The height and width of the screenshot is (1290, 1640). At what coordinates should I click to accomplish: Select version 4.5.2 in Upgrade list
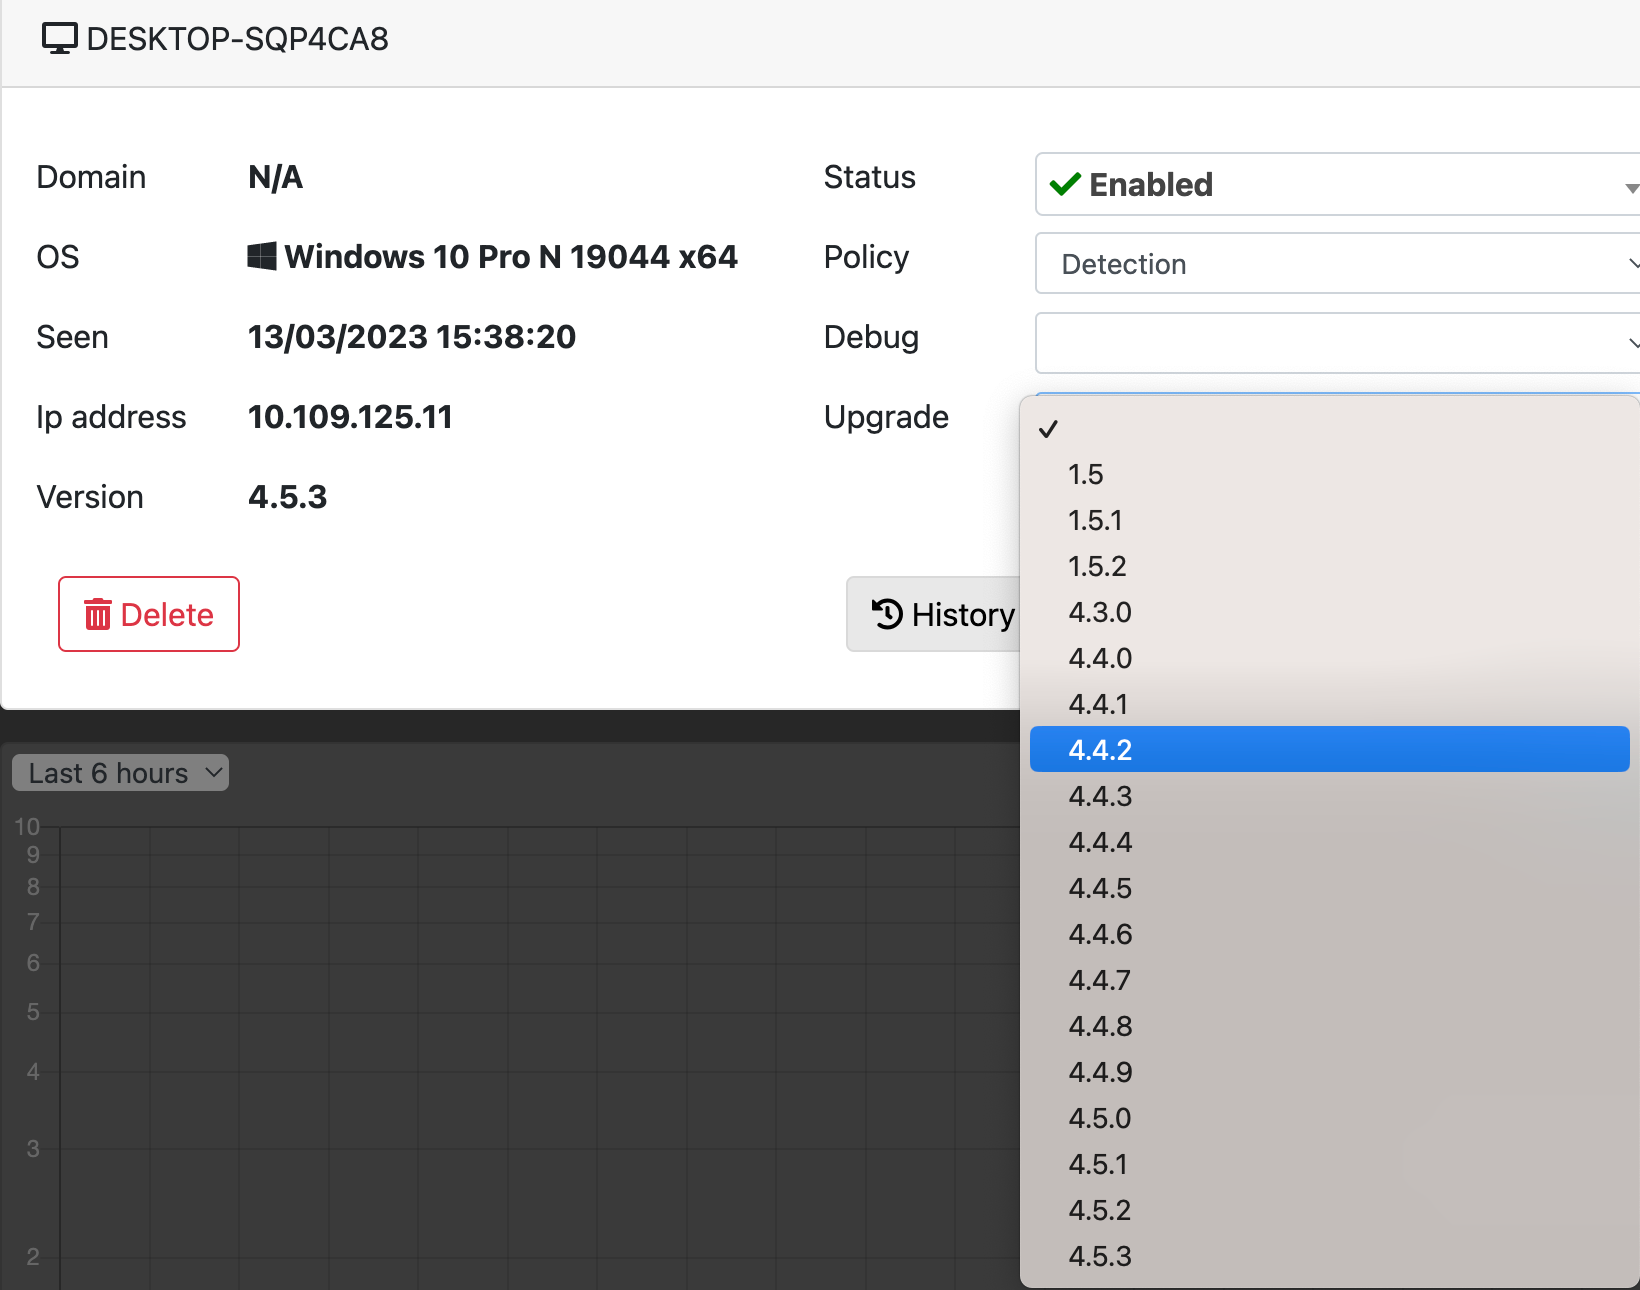(1330, 1210)
